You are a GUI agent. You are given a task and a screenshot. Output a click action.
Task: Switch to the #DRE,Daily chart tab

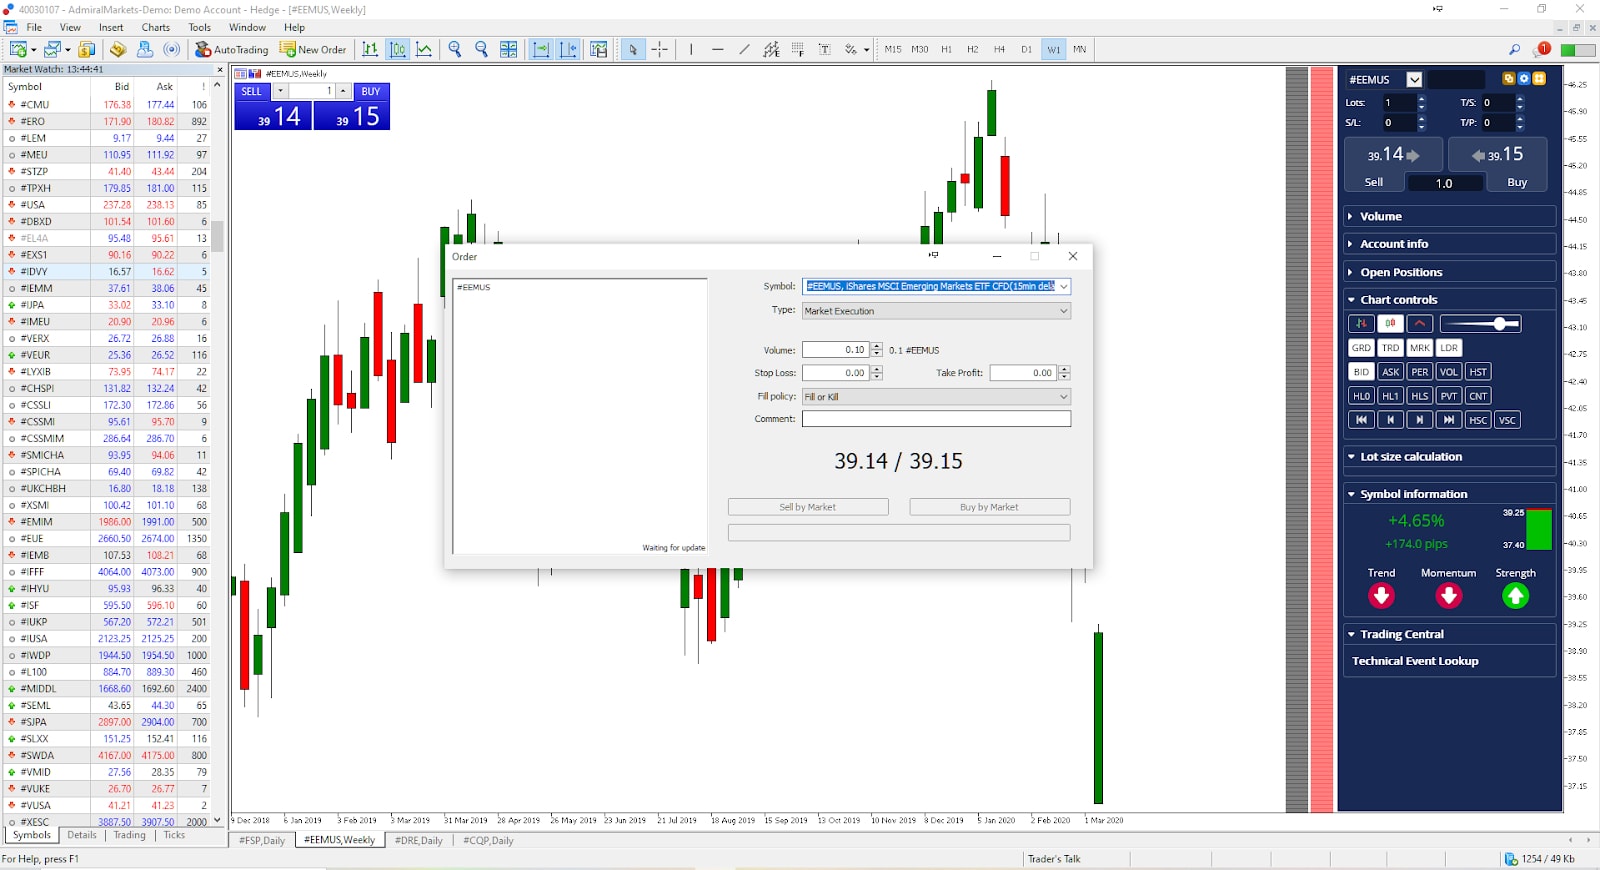(419, 841)
